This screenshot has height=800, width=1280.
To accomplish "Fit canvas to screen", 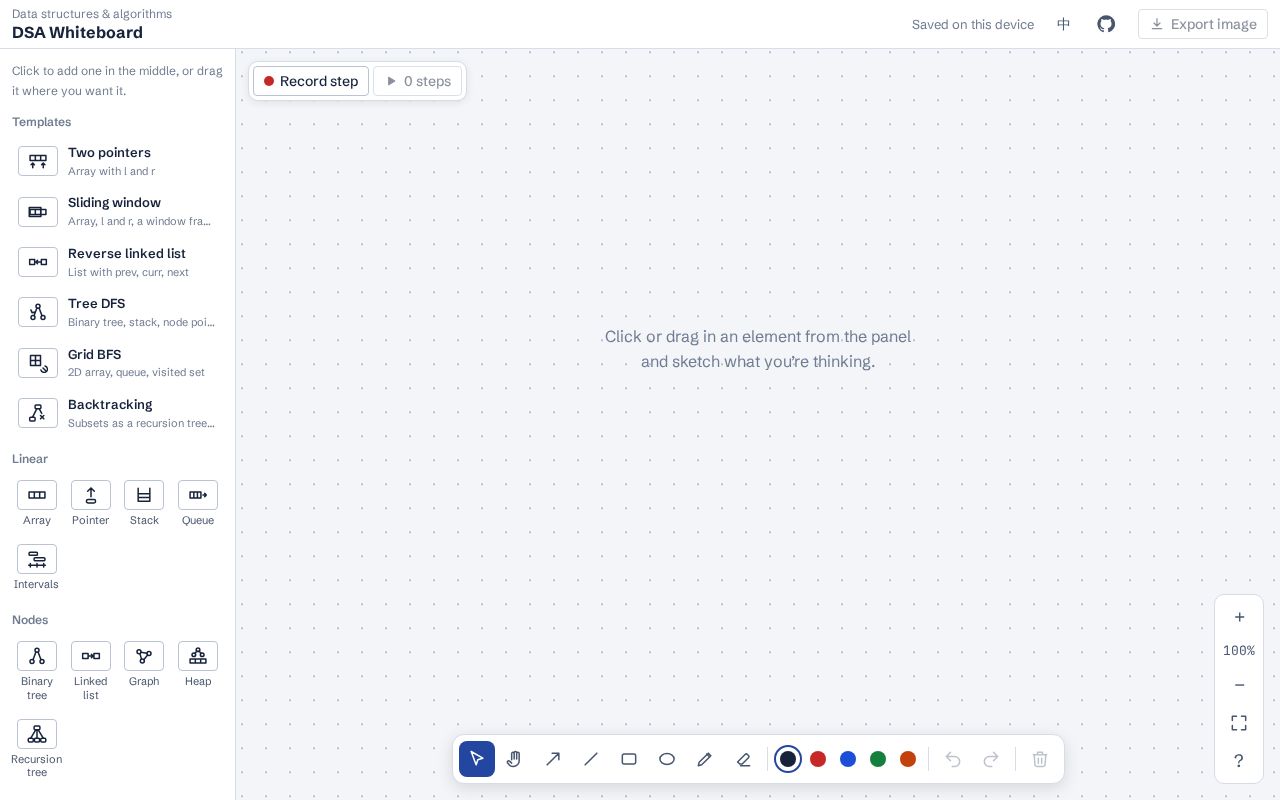I will (1239, 723).
